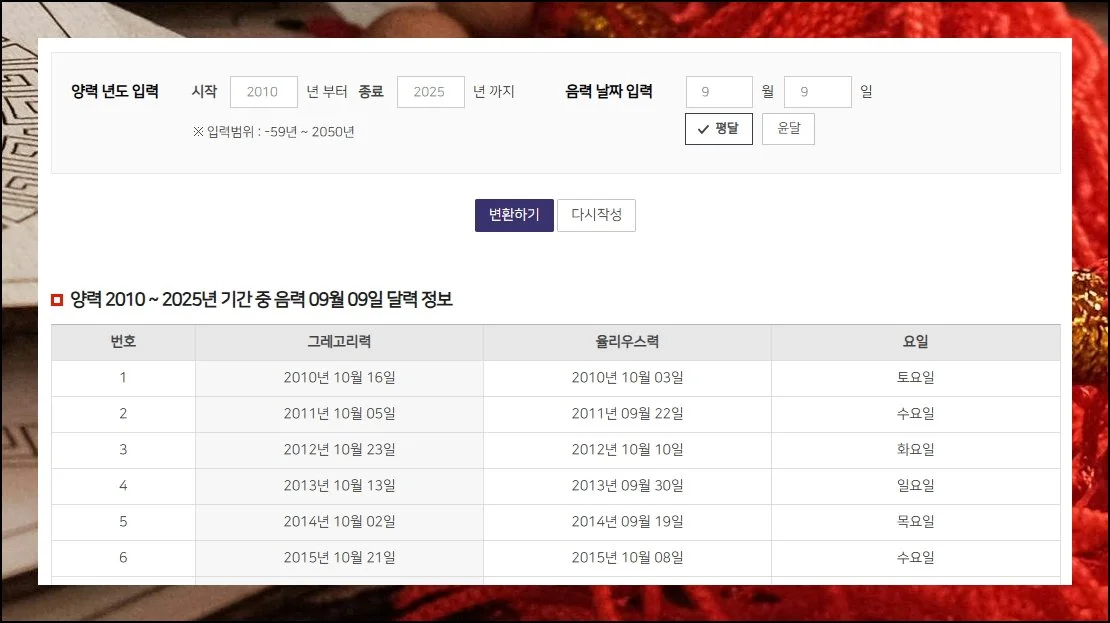The image size is (1110, 623).
Task: Select the Gregorian date 2013년 10월 13일
Action: pyautogui.click(x=339, y=486)
